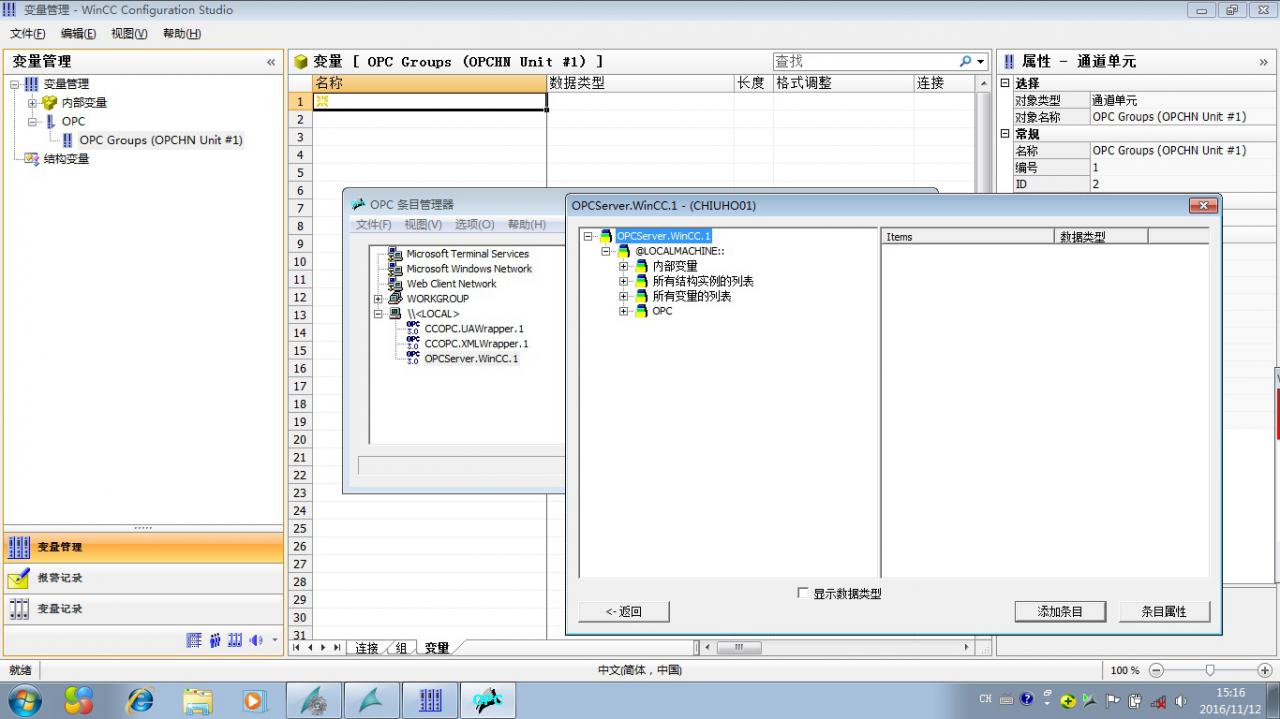This screenshot has width=1280, height=719.
Task: Click the zoom out minus button
Action: click(1157, 670)
